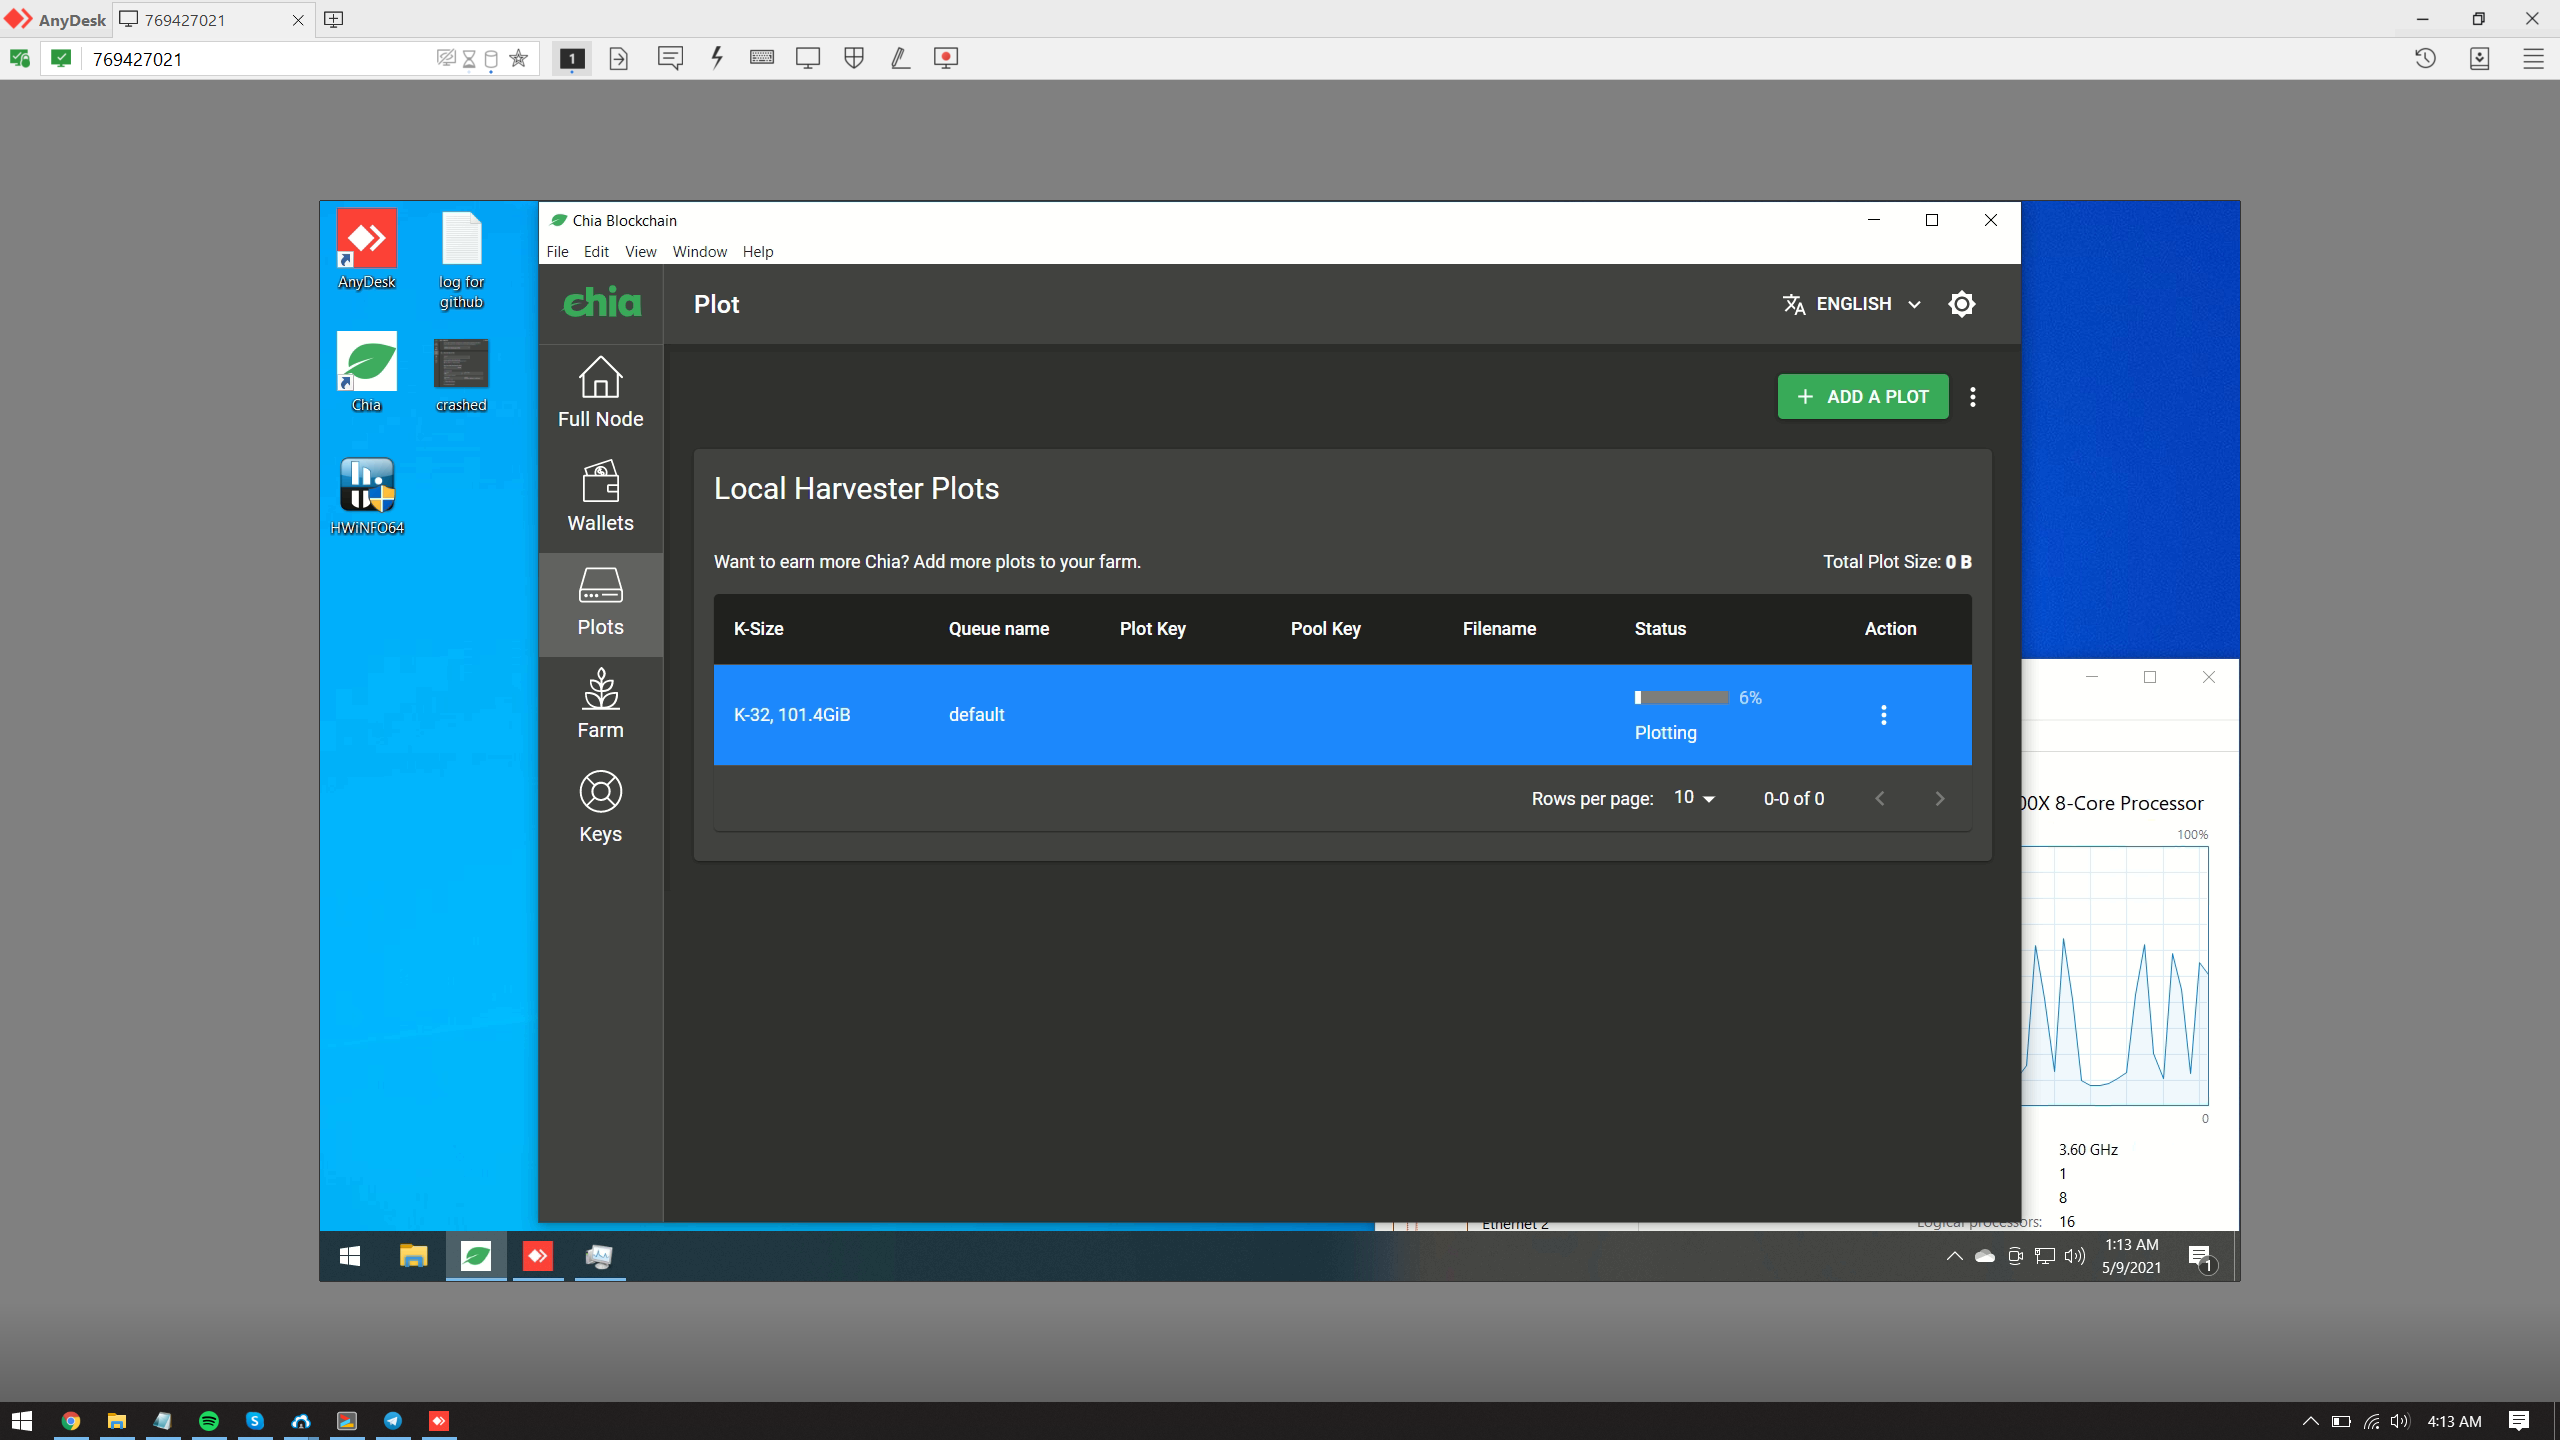The width and height of the screenshot is (2560, 1440).
Task: Open AnyDesk install/download icon
Action: 2479,59
